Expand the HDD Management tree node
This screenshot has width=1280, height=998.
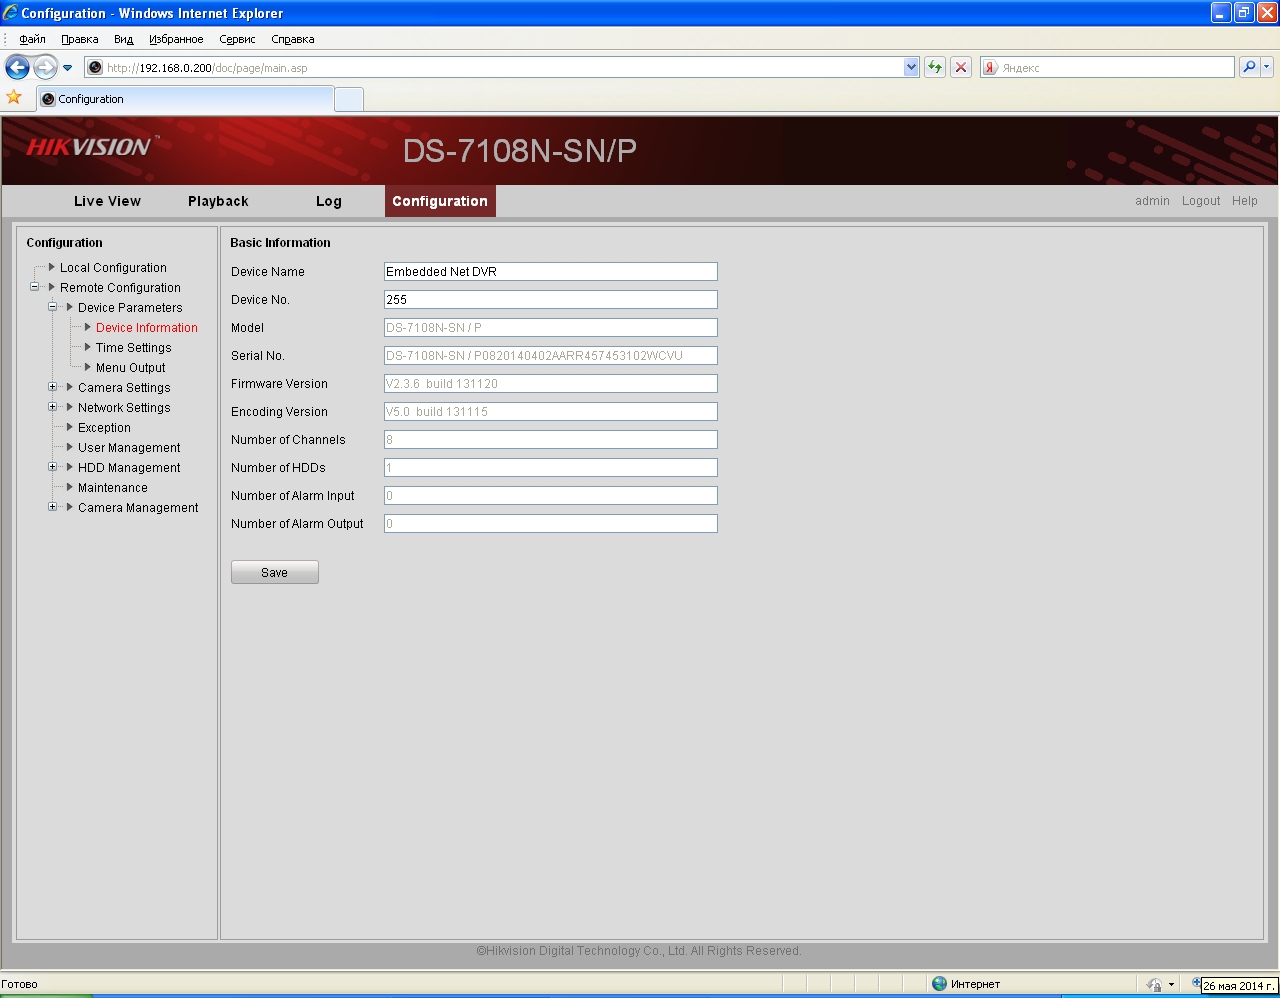pyautogui.click(x=53, y=467)
